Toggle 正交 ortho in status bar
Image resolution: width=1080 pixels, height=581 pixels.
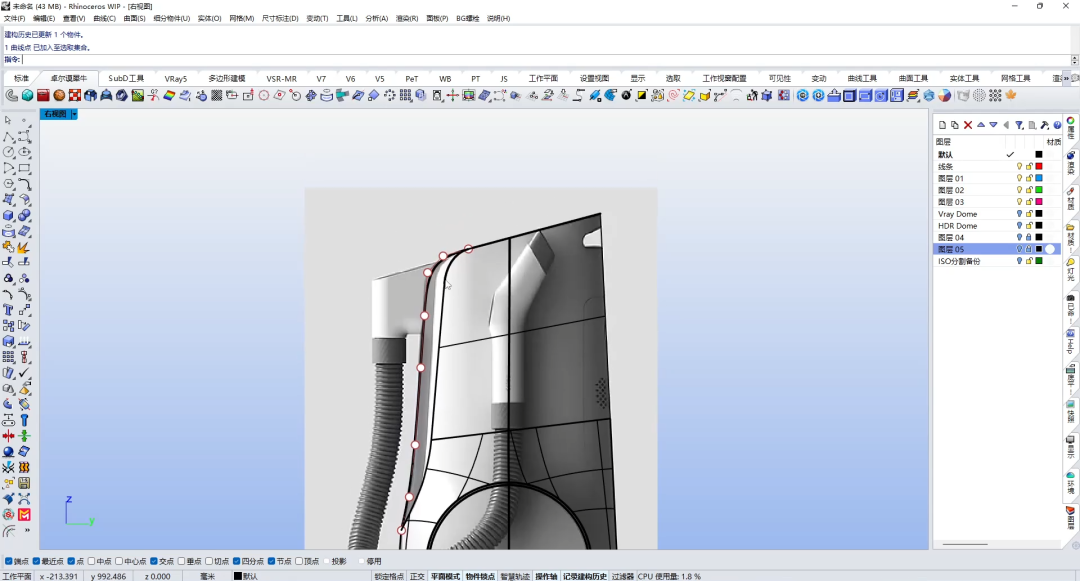pos(417,576)
